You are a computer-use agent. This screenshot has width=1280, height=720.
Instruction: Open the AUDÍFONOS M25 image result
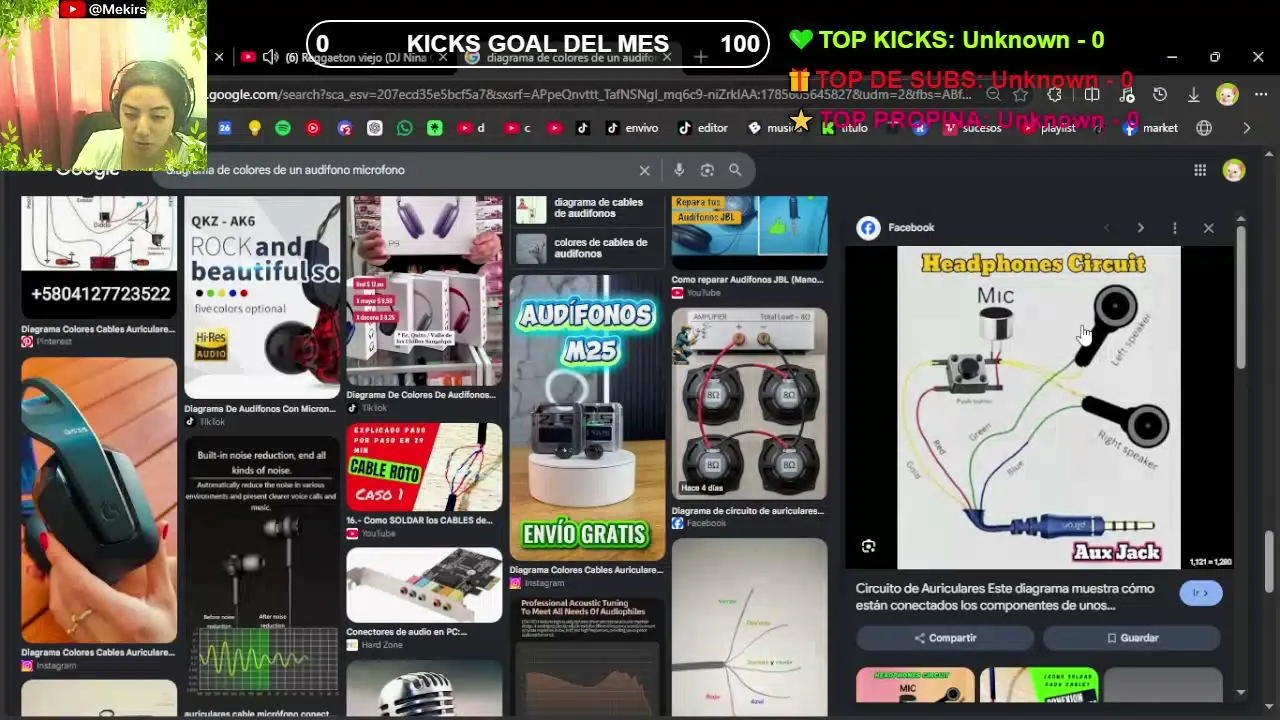pos(587,417)
